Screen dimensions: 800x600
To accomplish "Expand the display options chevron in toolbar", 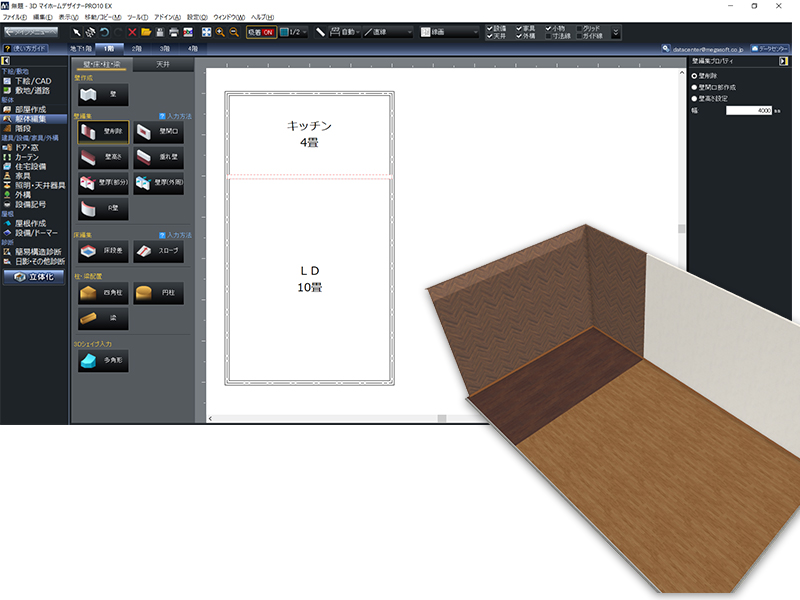I will (x=616, y=32).
